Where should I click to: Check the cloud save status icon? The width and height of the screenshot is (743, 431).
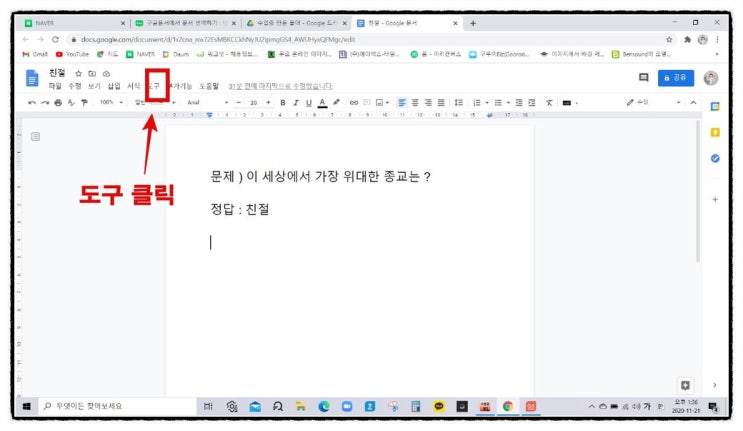pyautogui.click(x=106, y=73)
